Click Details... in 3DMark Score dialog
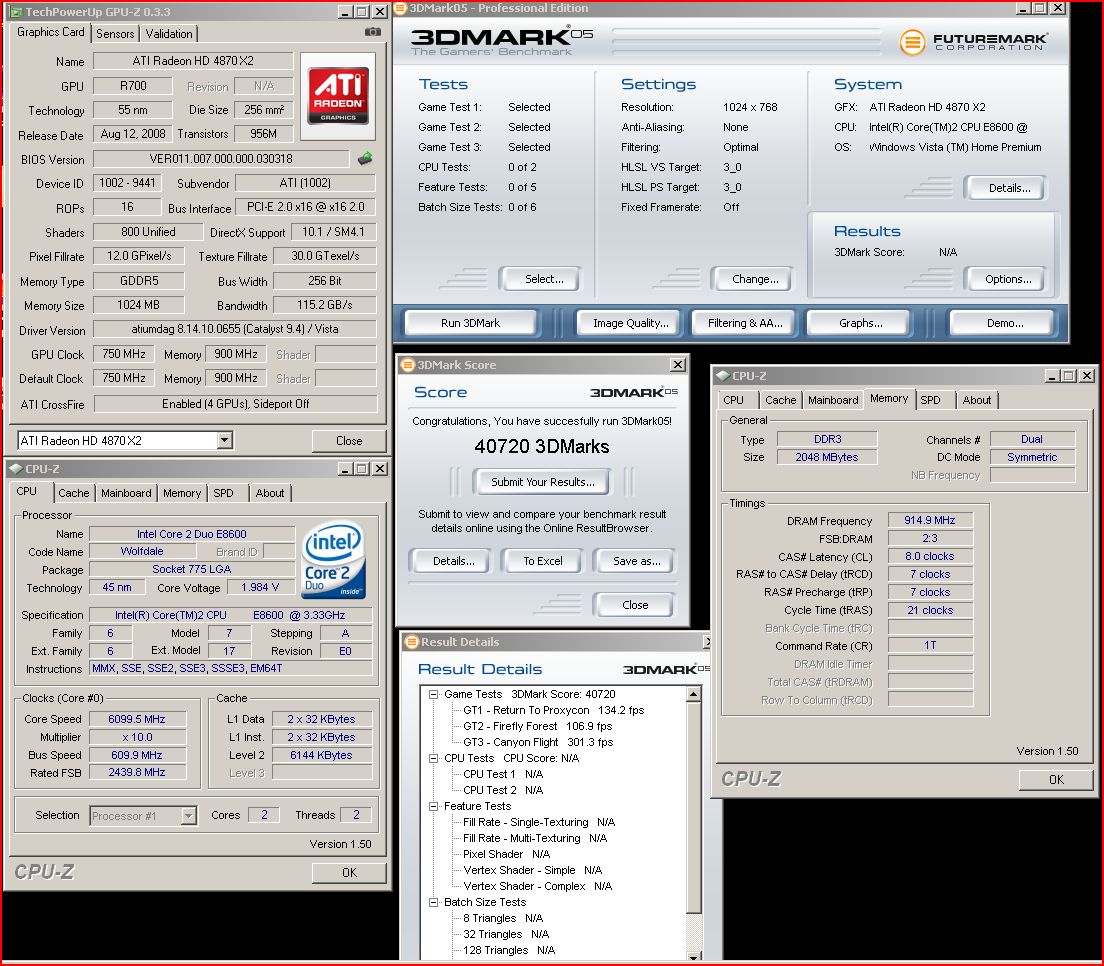1104x966 pixels. point(453,561)
